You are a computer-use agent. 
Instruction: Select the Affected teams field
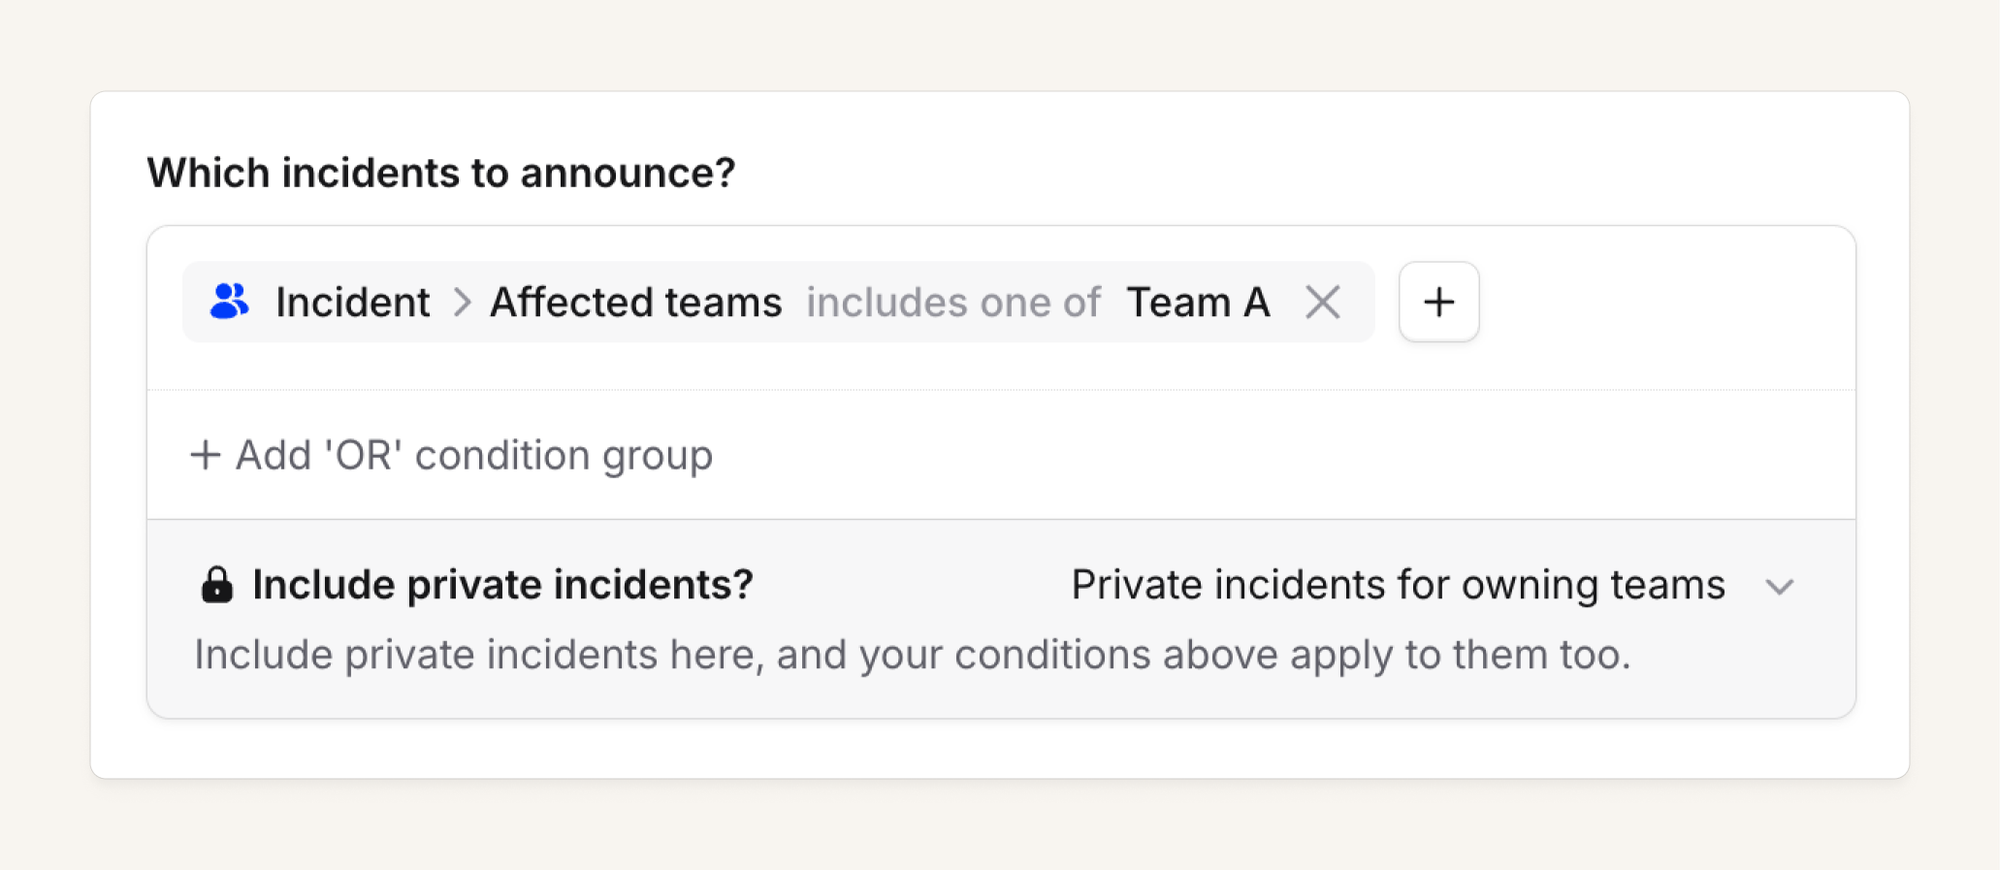click(x=636, y=302)
